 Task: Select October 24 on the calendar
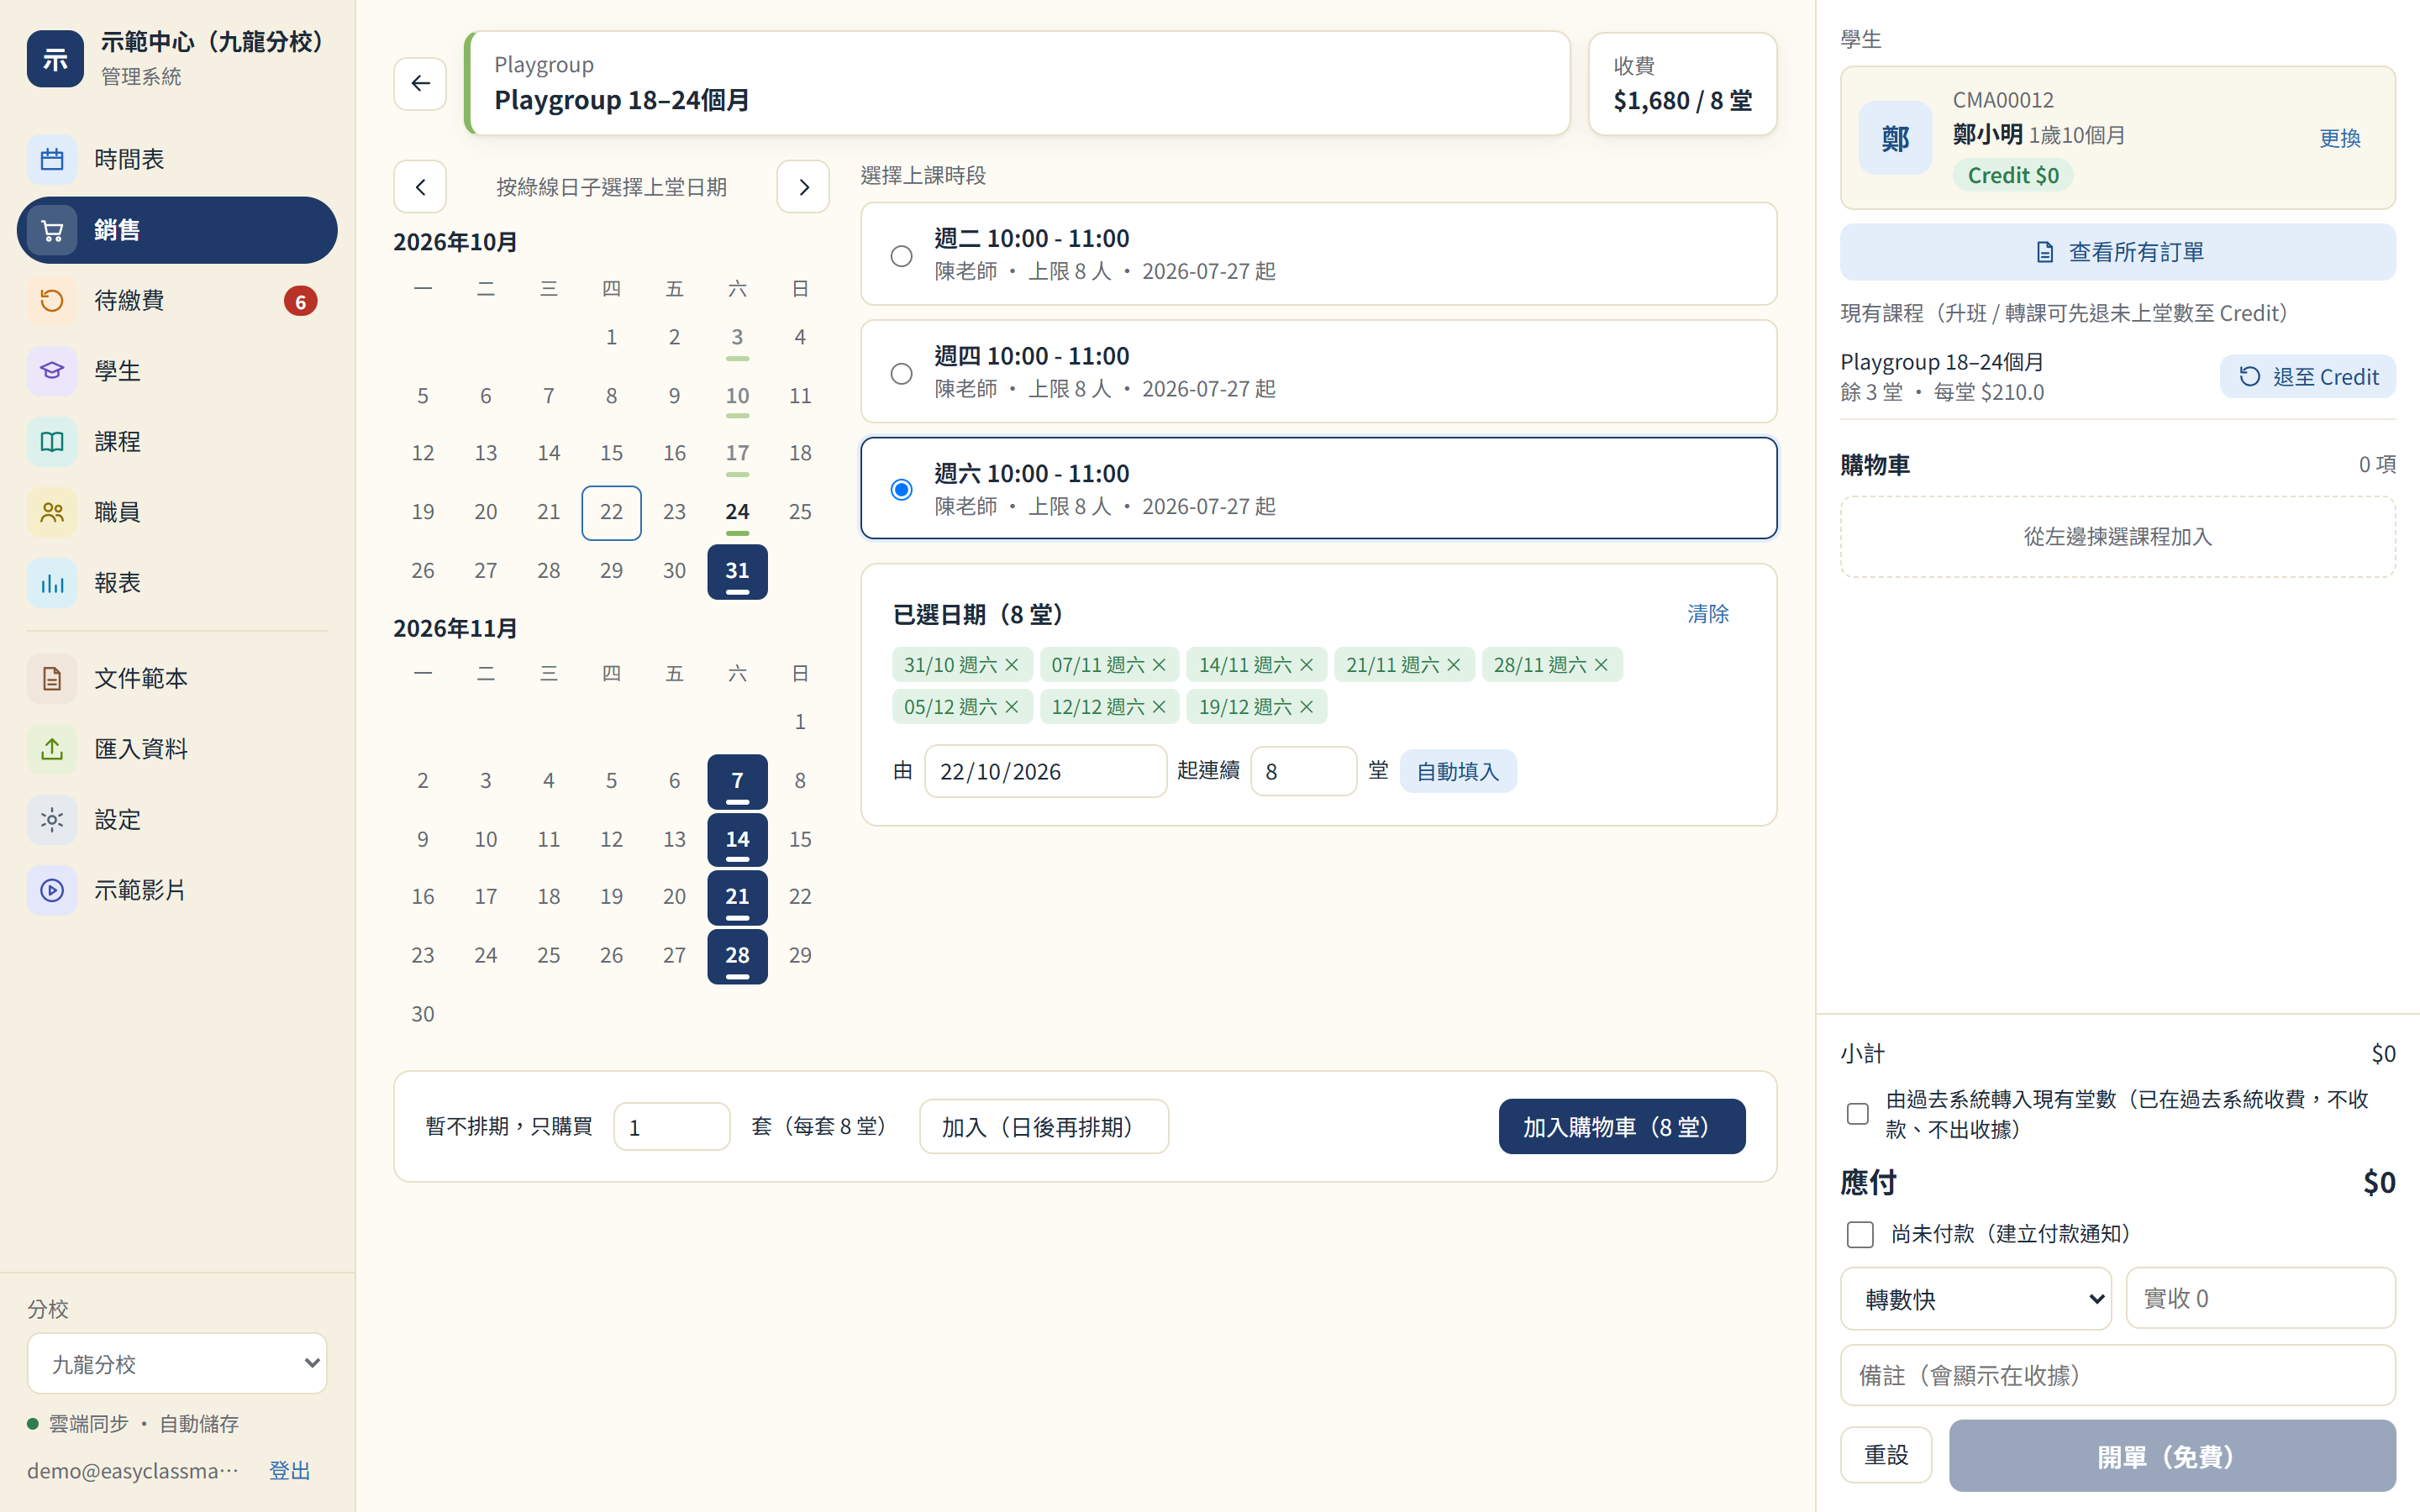coord(737,512)
